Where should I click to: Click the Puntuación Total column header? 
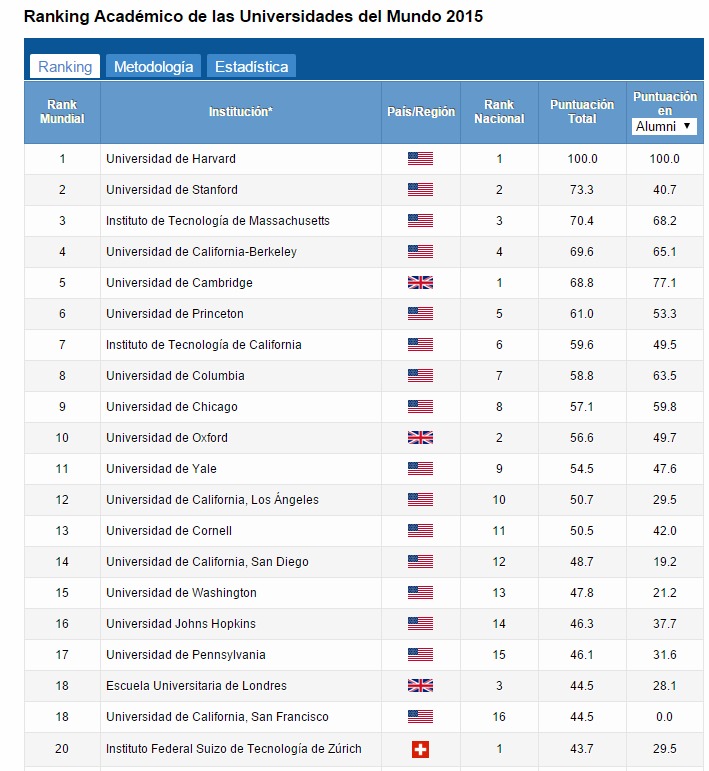(x=582, y=112)
